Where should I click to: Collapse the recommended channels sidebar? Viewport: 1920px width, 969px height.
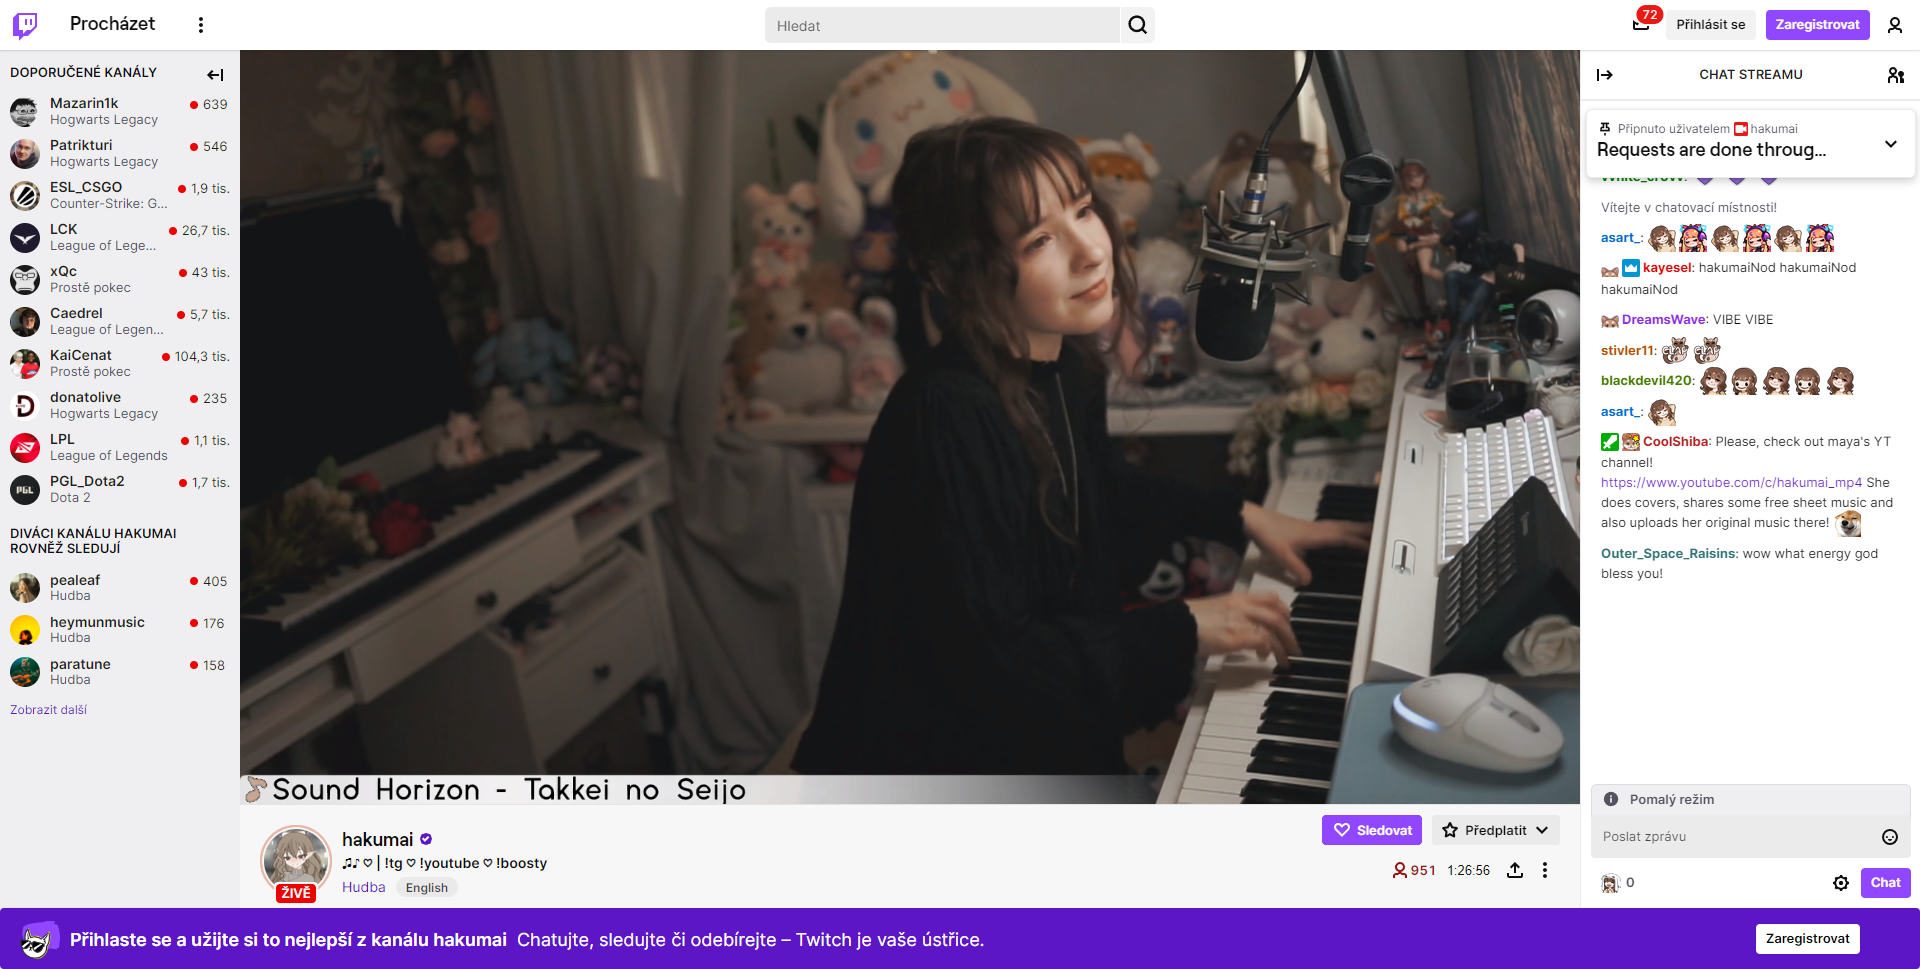[x=215, y=74]
